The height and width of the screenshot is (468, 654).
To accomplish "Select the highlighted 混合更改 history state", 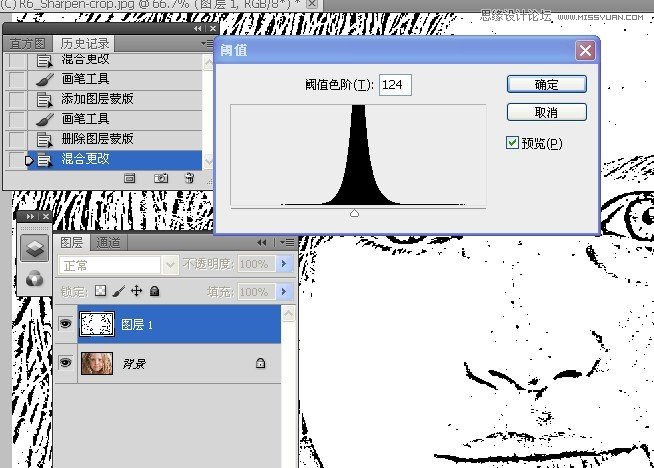I will pos(114,159).
